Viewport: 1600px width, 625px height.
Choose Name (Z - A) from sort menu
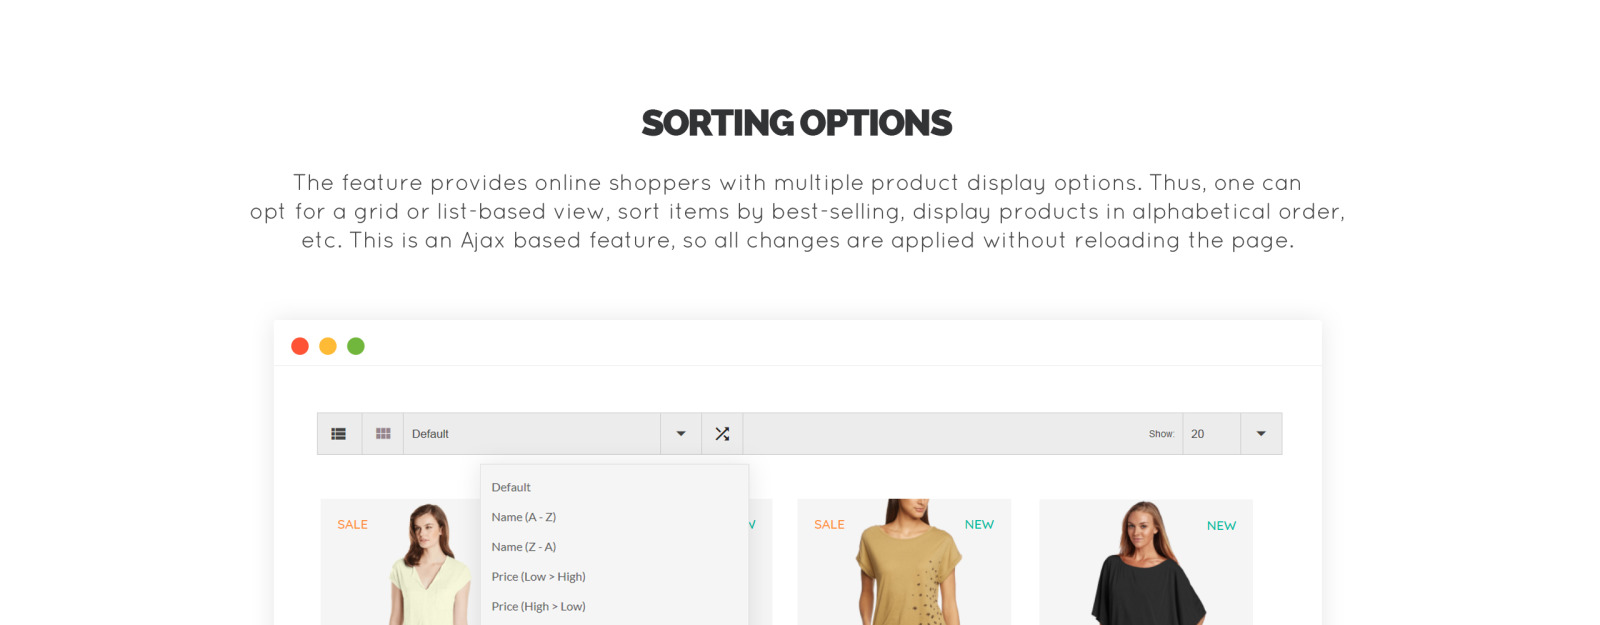pos(522,547)
